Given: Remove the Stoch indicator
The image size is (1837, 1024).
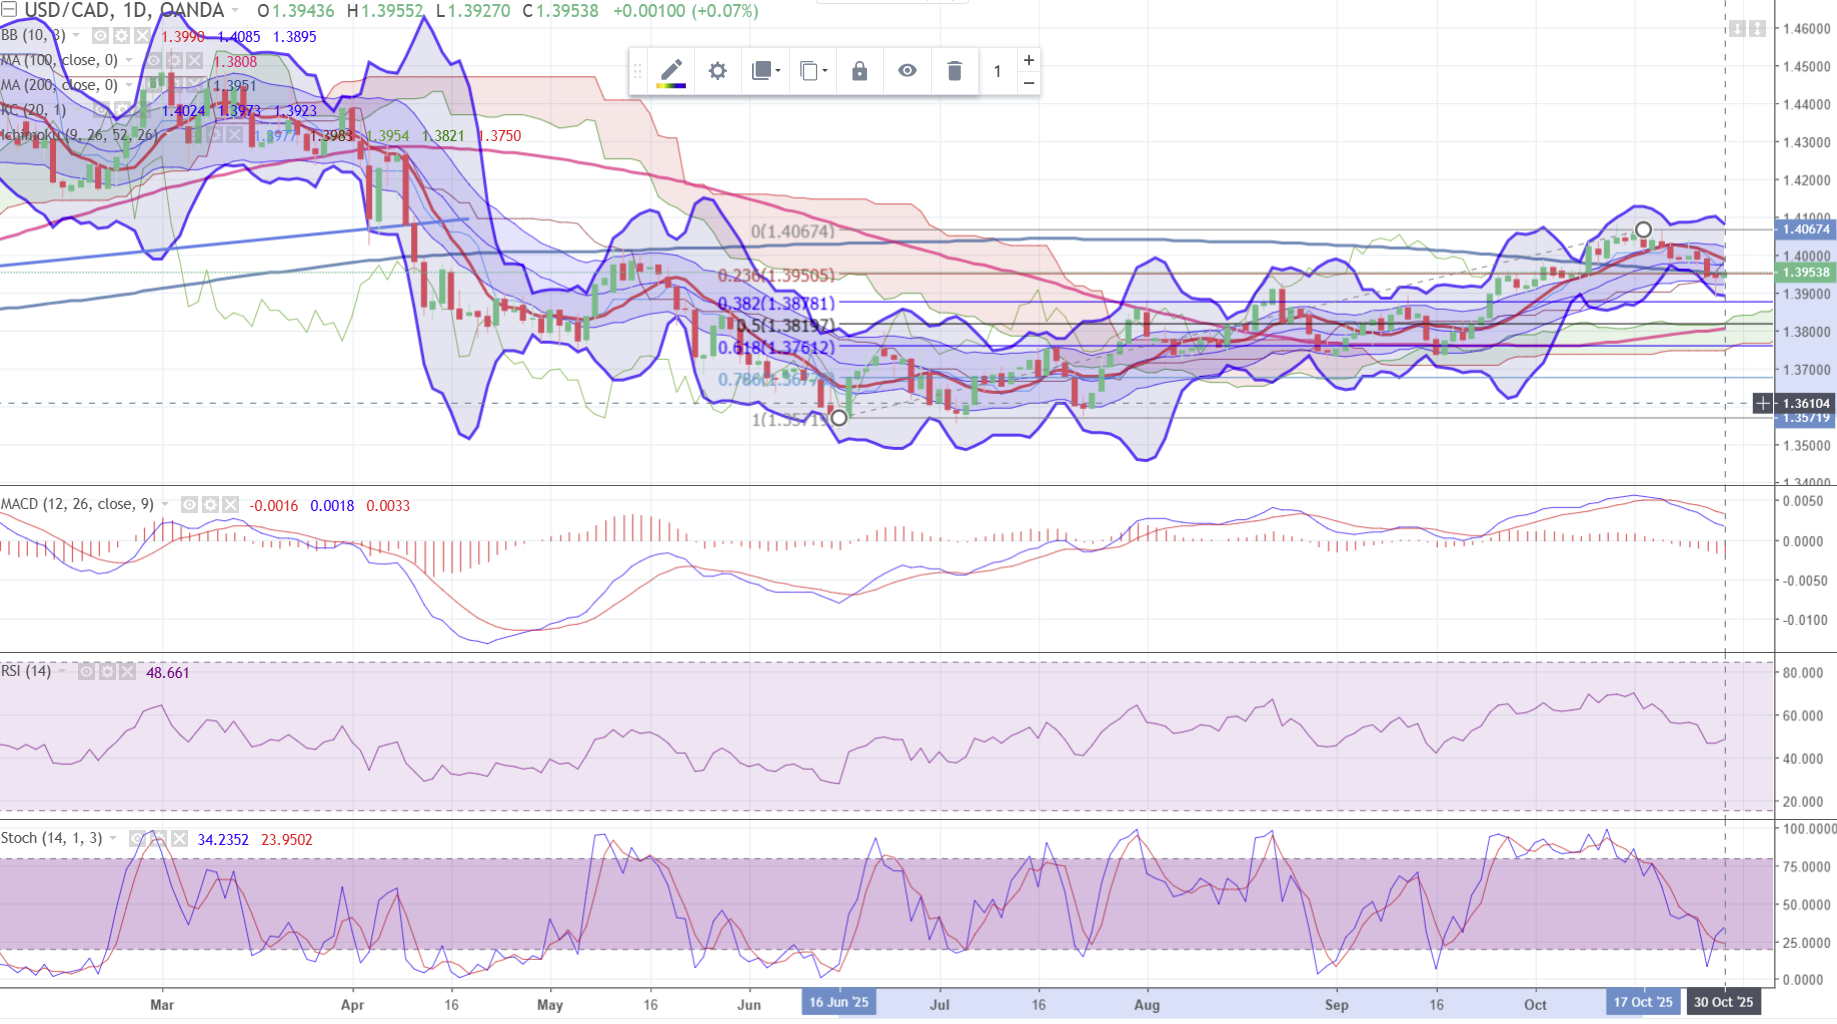Looking at the screenshot, I should (x=179, y=839).
